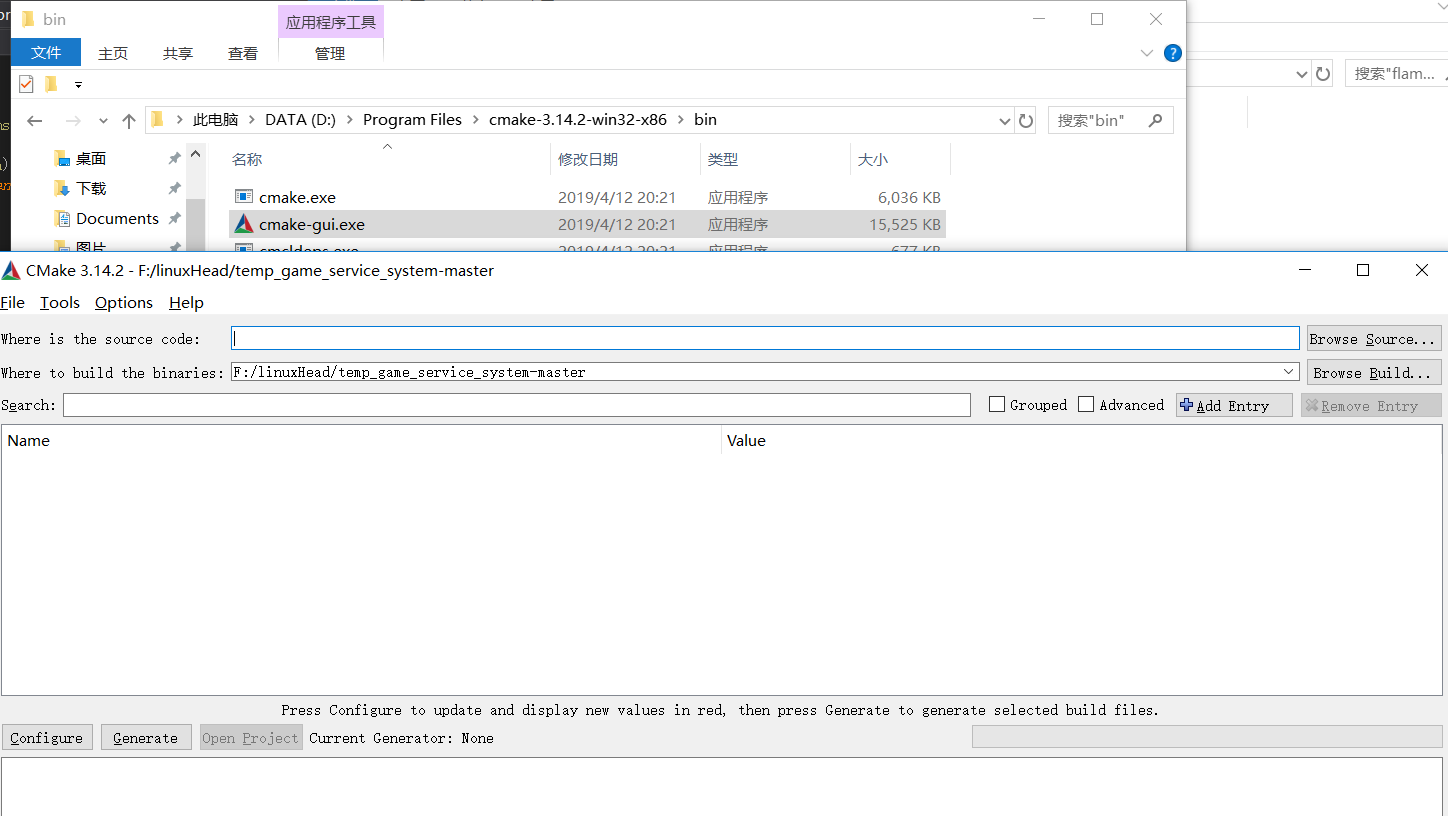Click the up-one-level arrow in Explorer
This screenshot has width=1448, height=816.
tap(128, 120)
